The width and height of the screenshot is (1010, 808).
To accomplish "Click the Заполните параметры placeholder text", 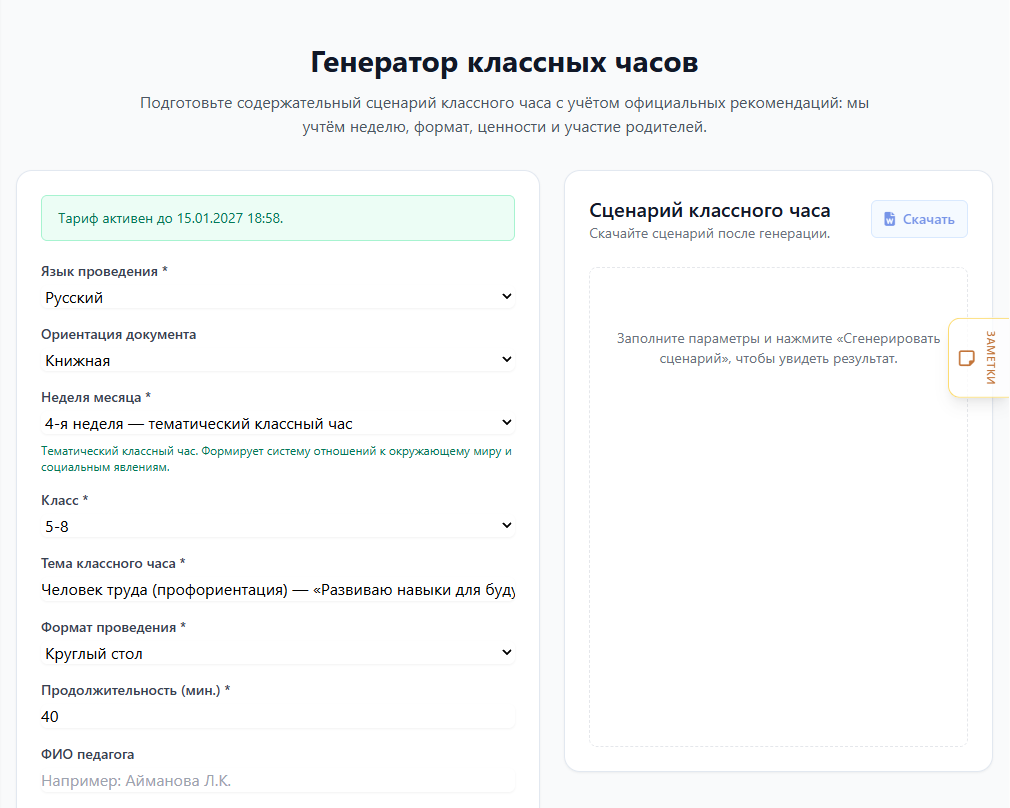I will 778,348.
